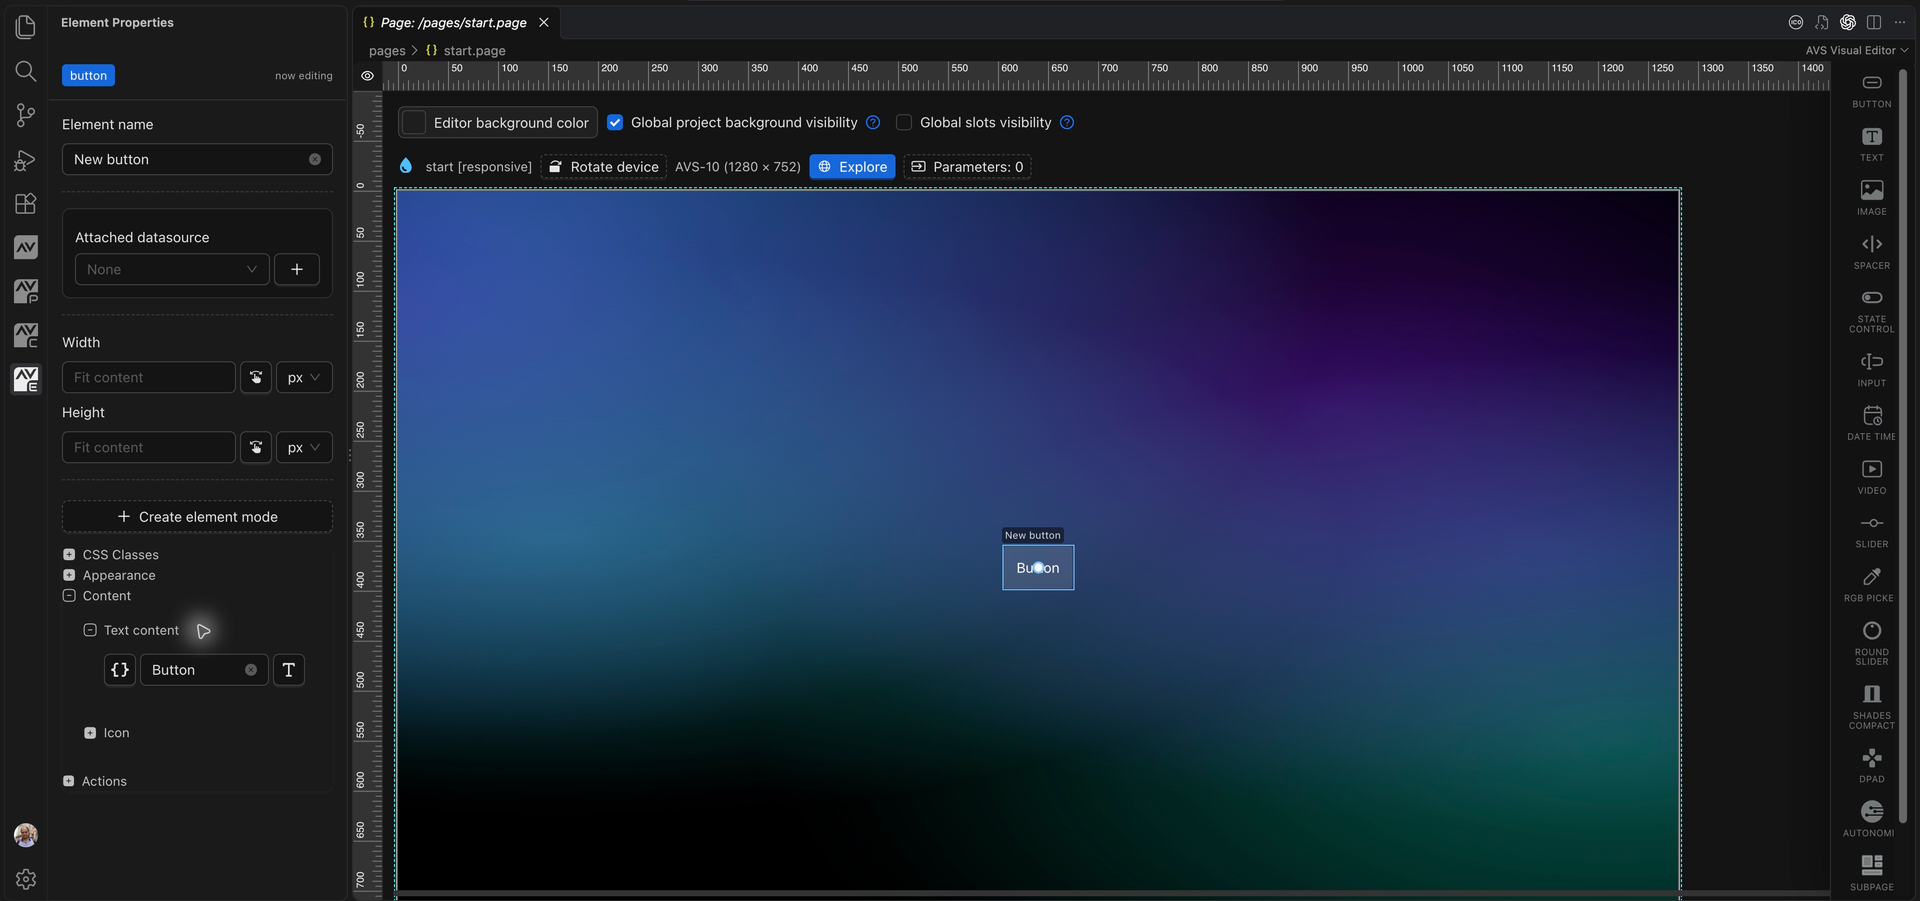Select the SHADES COMPACT element in palette
Image resolution: width=1920 pixels, height=901 pixels.
click(x=1872, y=706)
